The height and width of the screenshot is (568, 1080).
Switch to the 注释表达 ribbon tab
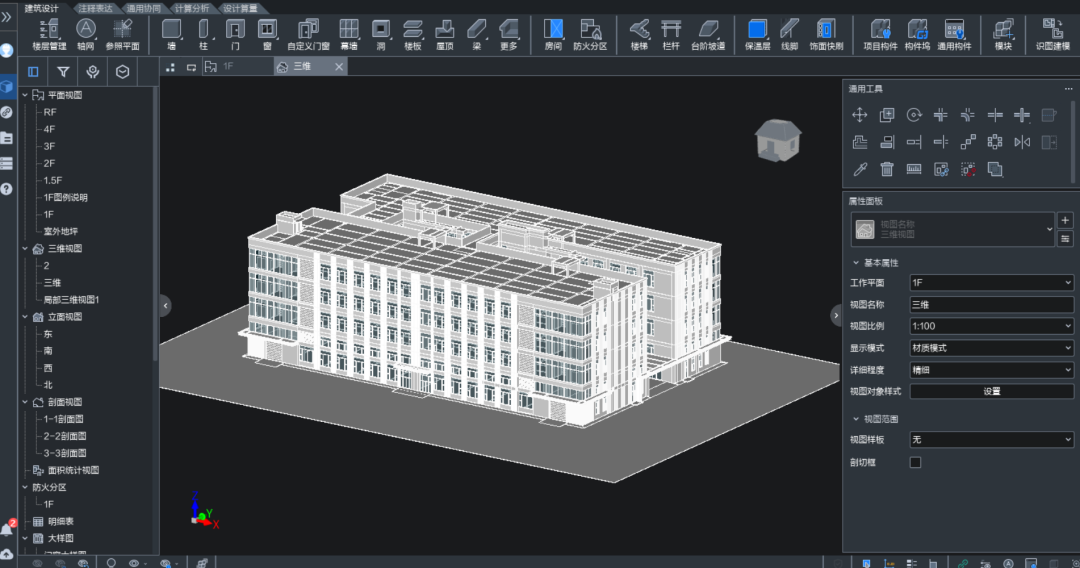95,8
